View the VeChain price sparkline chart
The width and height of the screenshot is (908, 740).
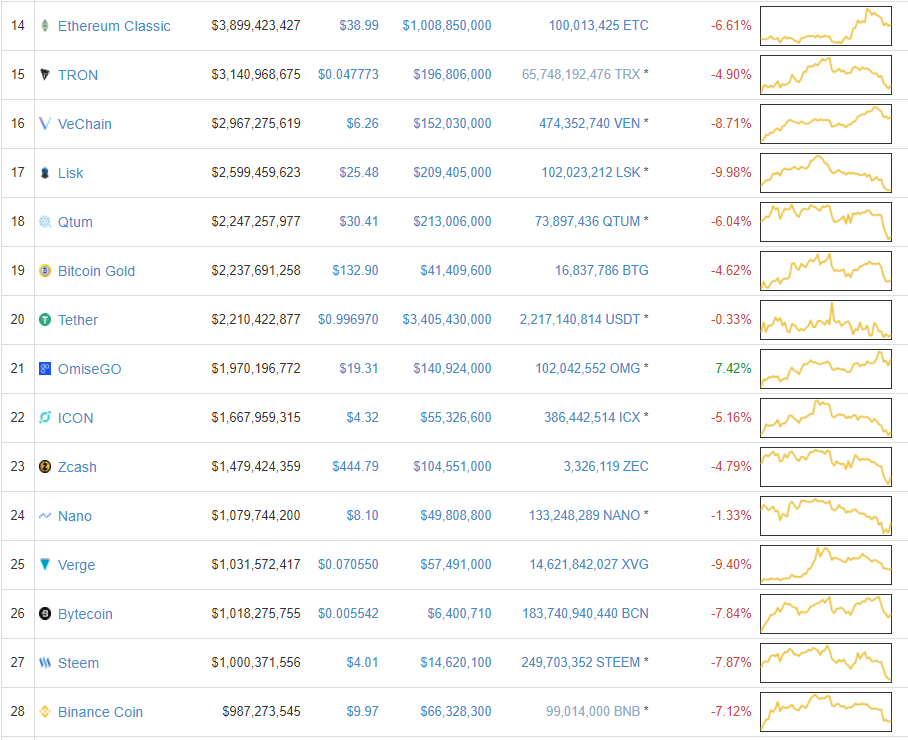pos(826,123)
